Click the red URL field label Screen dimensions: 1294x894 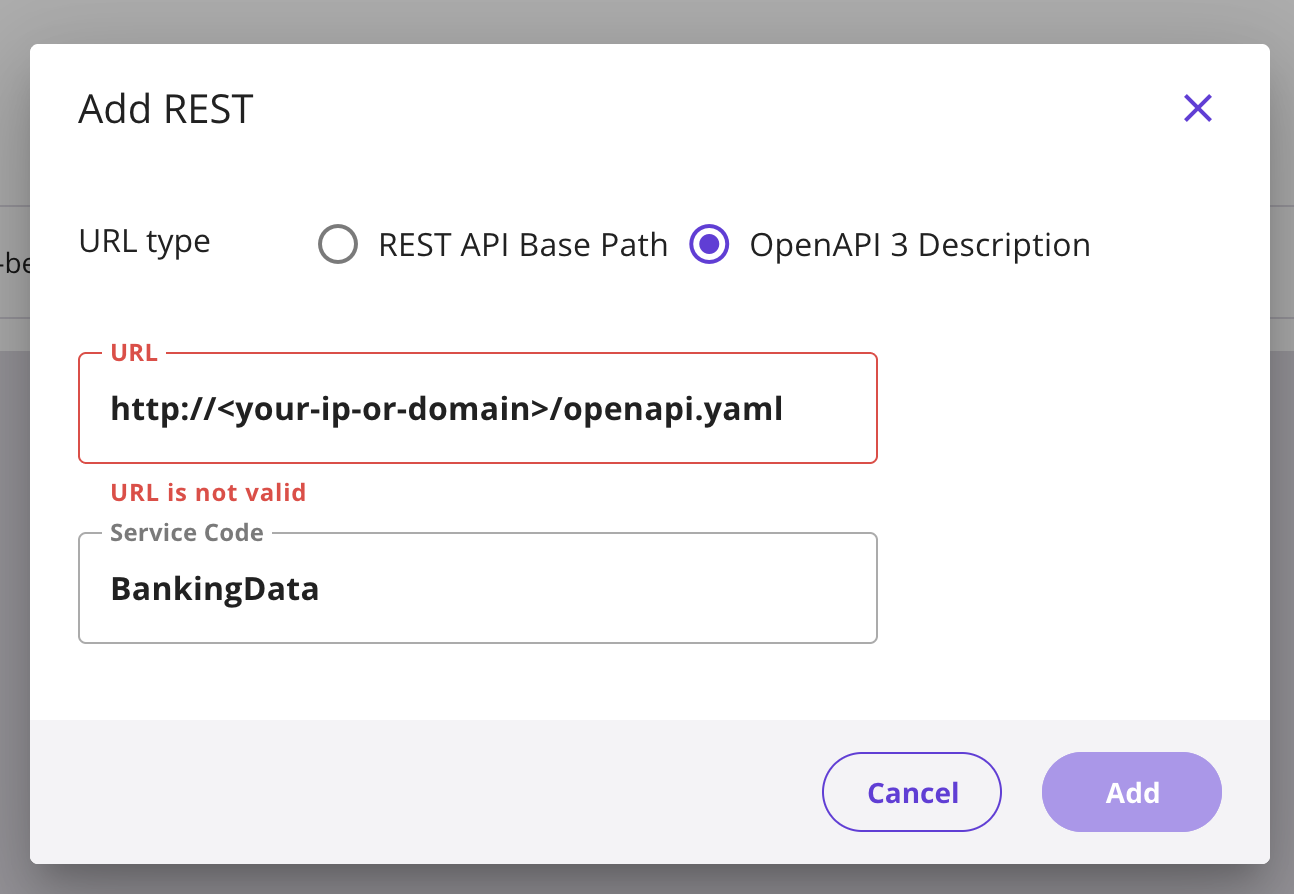pyautogui.click(x=134, y=352)
